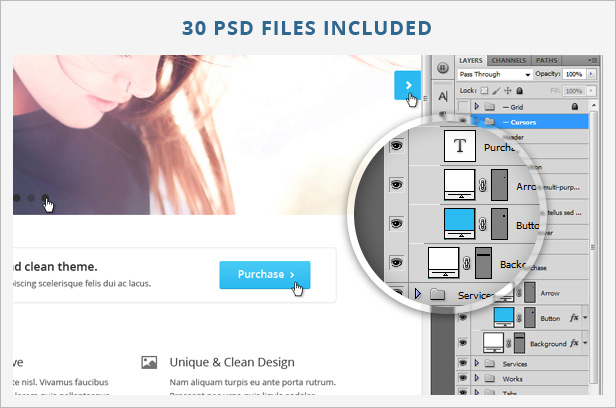Select the small Button layer name
The height and width of the screenshot is (408, 616).
coord(550,318)
